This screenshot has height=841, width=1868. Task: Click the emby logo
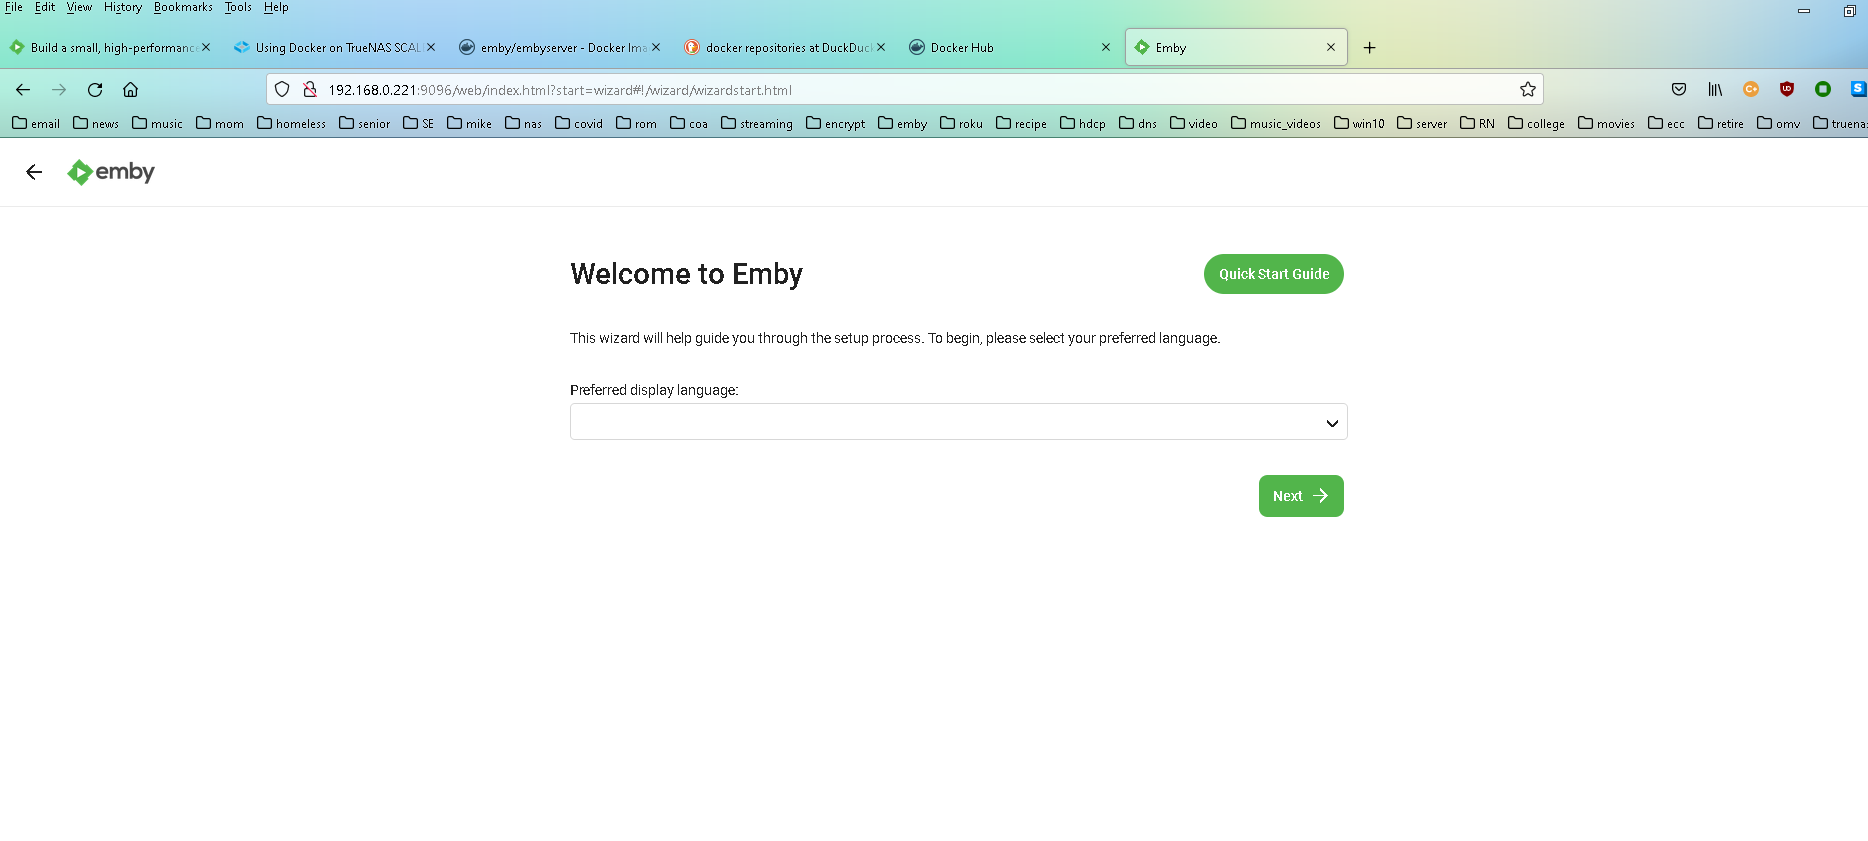click(x=111, y=172)
